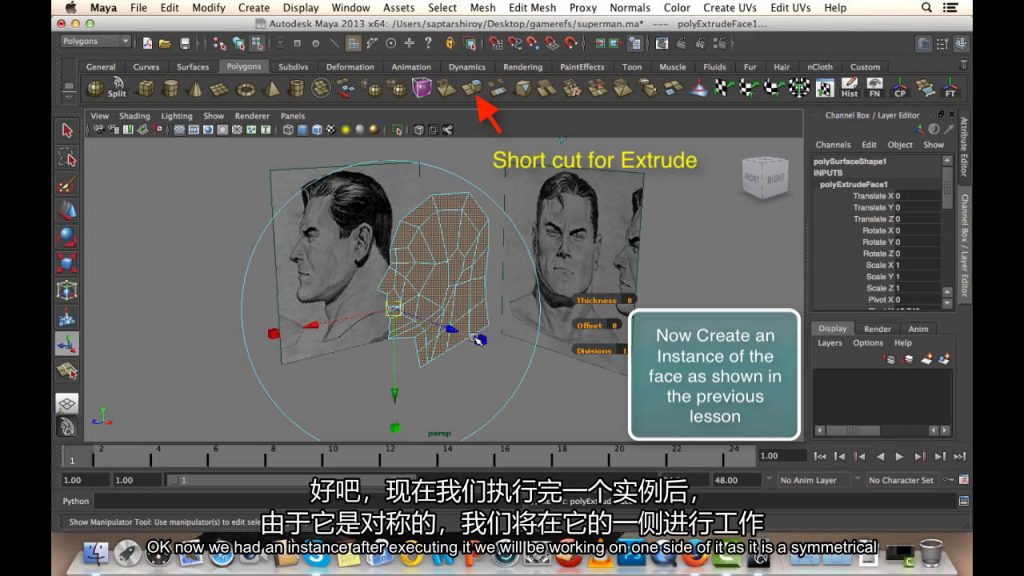This screenshot has width=1024, height=576.
Task: Switch to the Surfaces shelf tab
Action: pyautogui.click(x=193, y=67)
